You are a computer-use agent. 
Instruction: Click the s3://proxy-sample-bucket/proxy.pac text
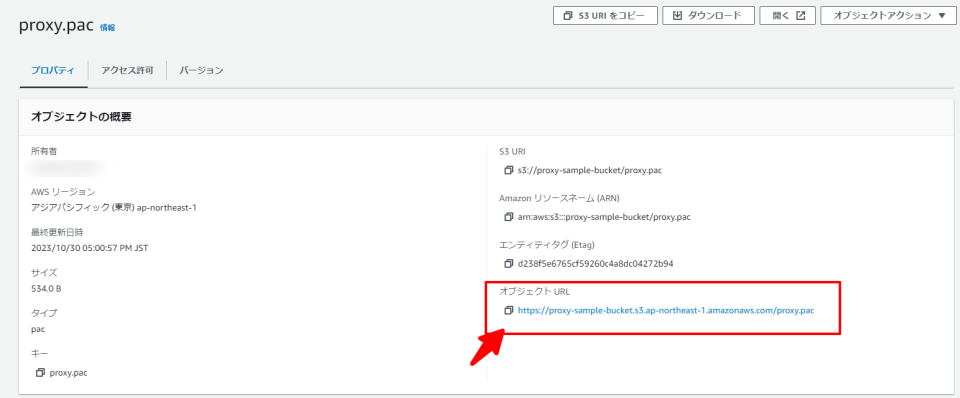point(590,170)
